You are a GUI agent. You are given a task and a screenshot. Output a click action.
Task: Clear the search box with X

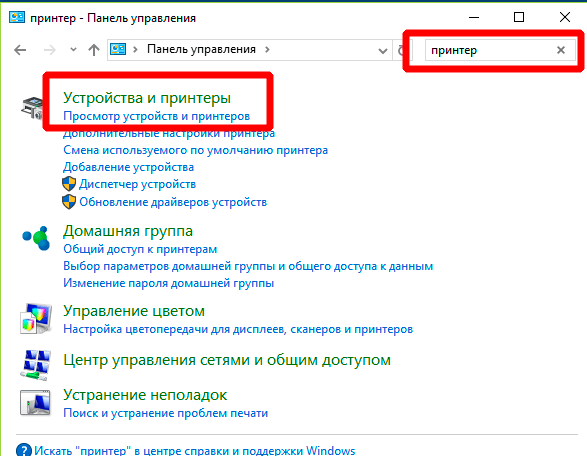tap(561, 50)
